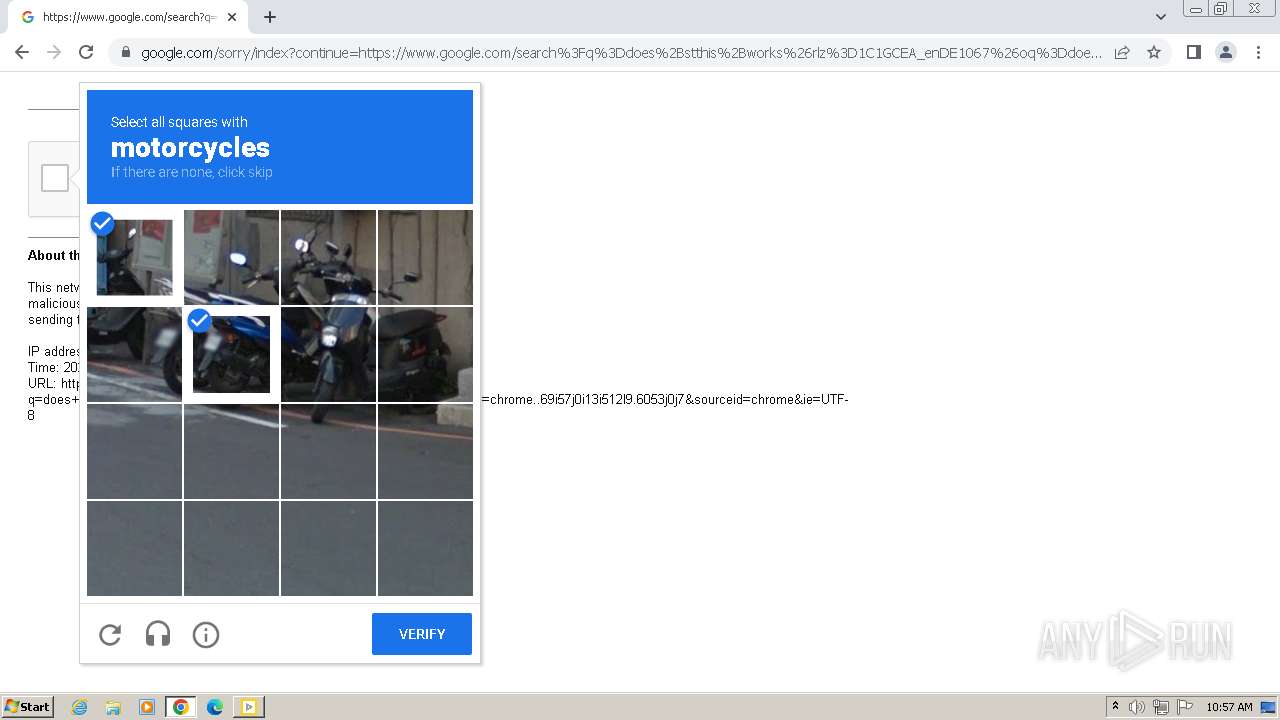Click Chrome icon in taskbar

(x=181, y=707)
